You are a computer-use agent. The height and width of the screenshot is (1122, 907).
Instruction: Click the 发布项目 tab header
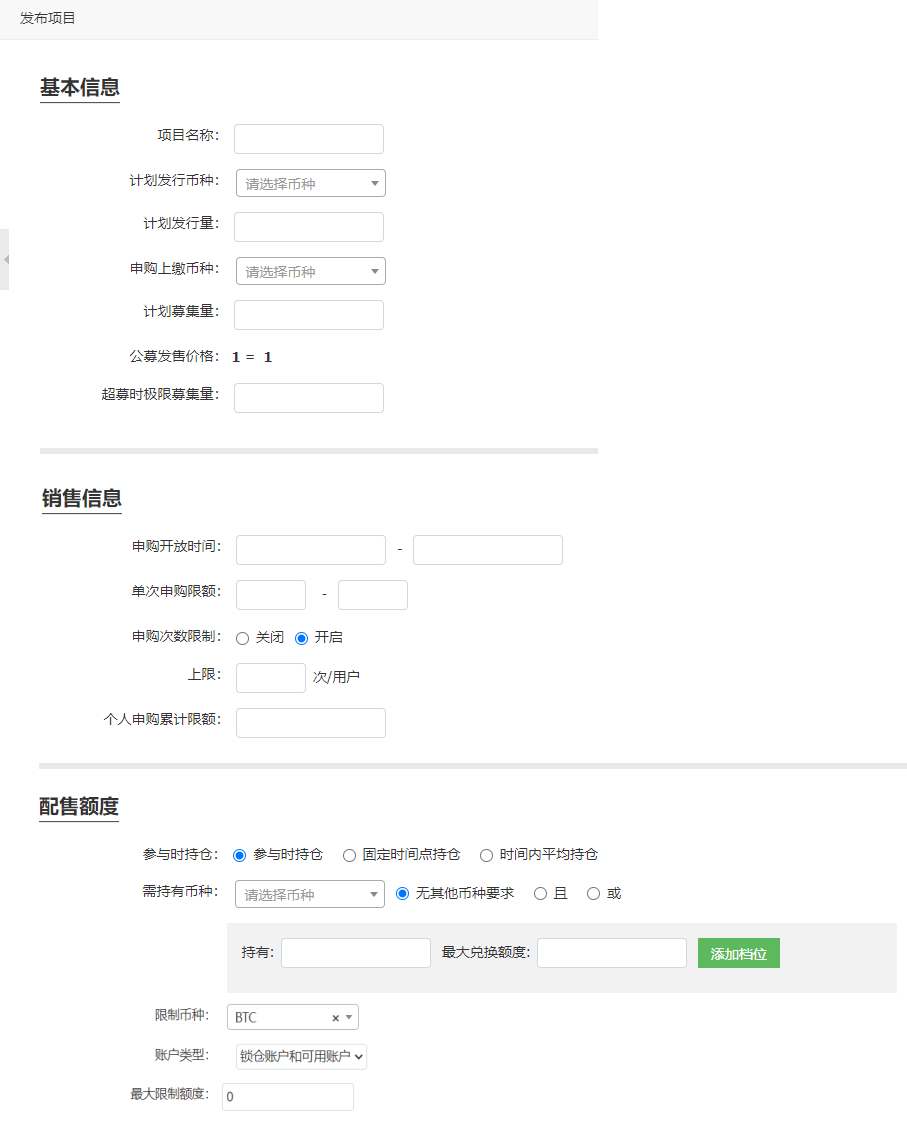[x=48, y=18]
